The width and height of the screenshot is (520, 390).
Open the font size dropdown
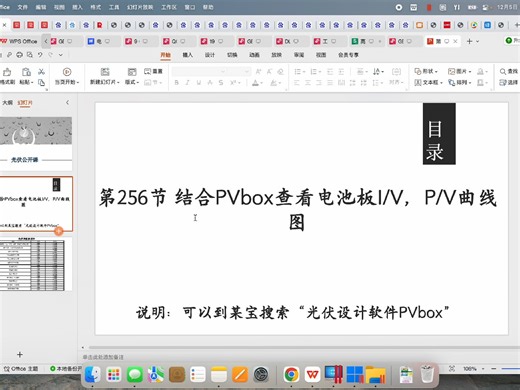(x=247, y=72)
